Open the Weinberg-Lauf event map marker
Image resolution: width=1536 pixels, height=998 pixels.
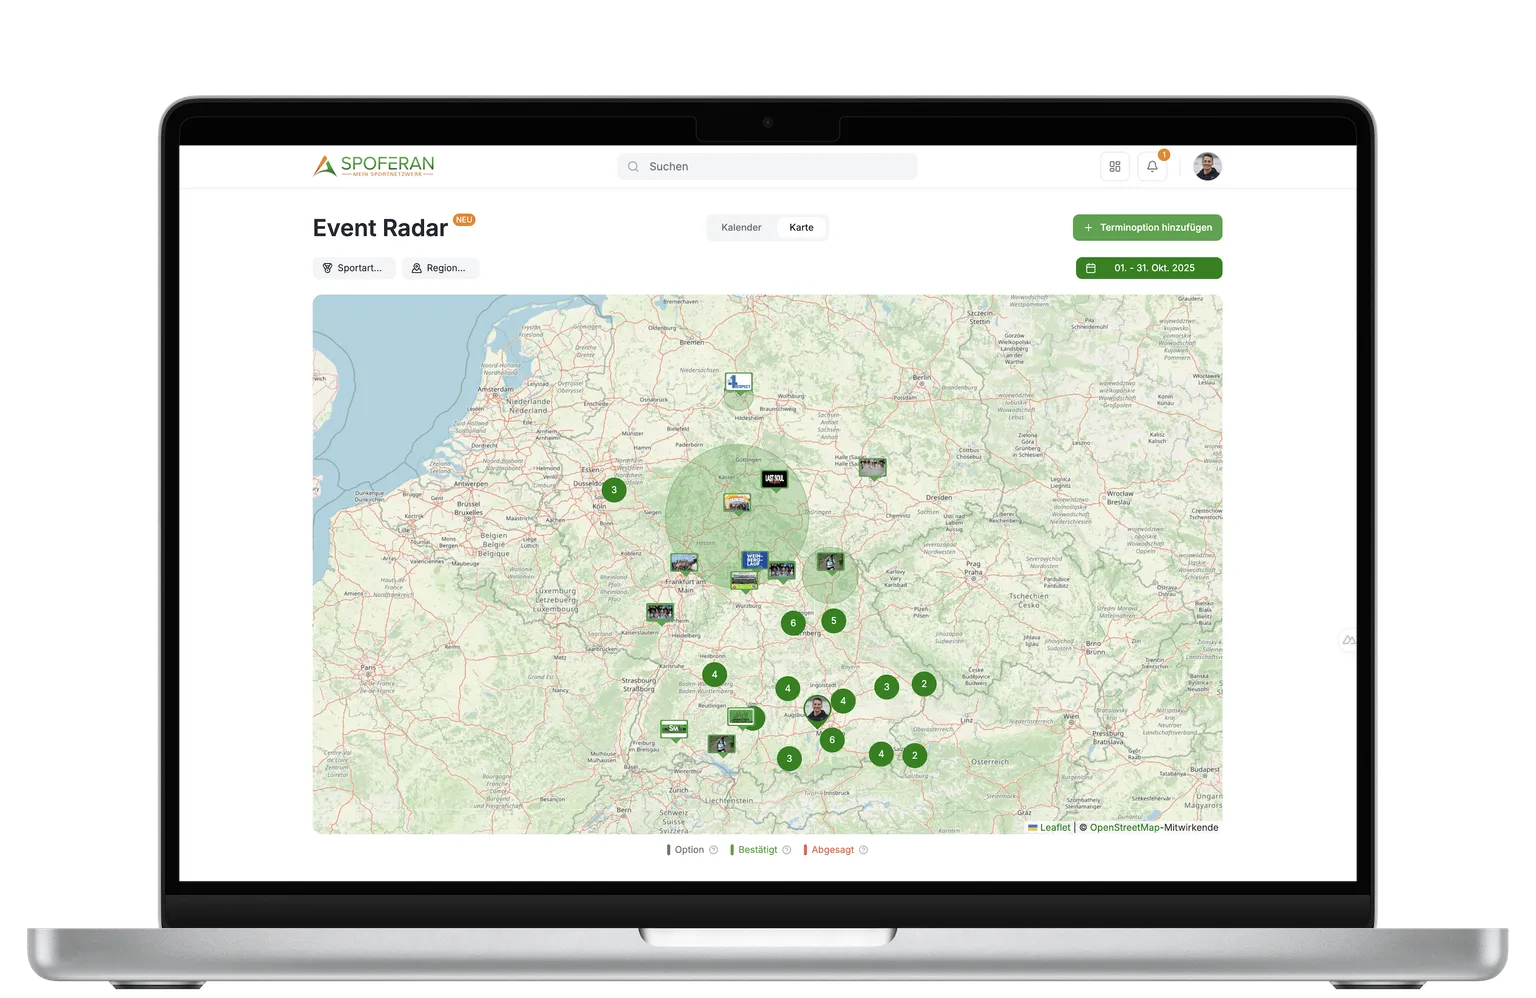coord(754,560)
